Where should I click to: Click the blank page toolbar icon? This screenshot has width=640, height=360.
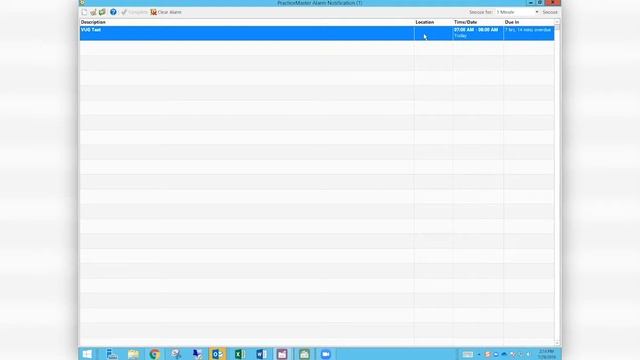coord(84,12)
